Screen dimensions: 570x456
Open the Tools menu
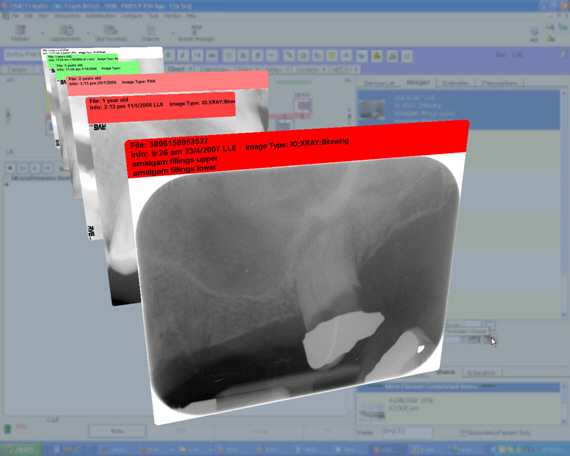(153, 16)
